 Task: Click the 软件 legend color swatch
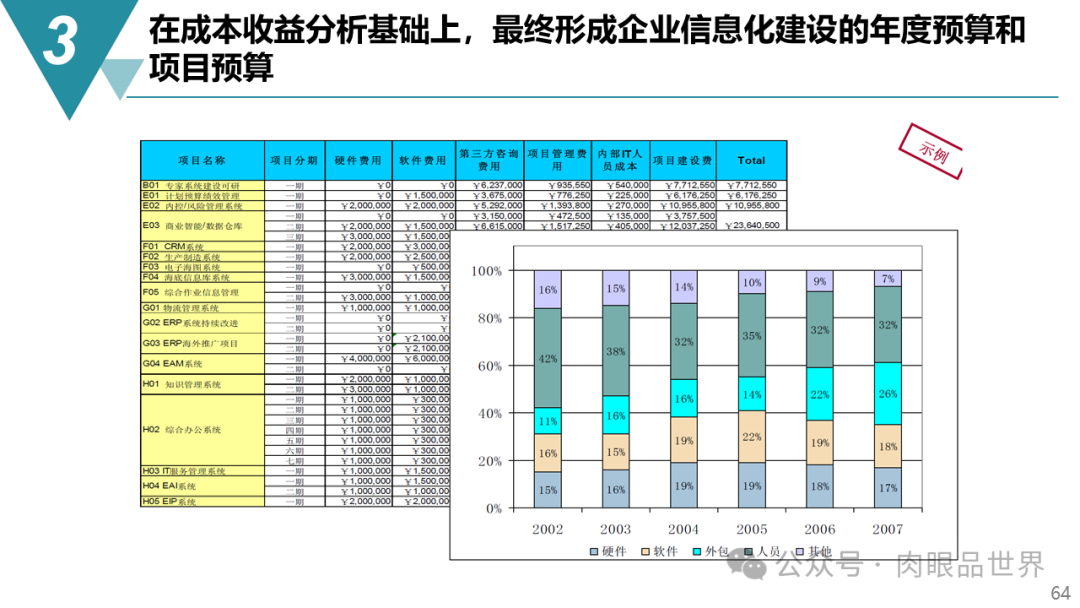(x=645, y=552)
